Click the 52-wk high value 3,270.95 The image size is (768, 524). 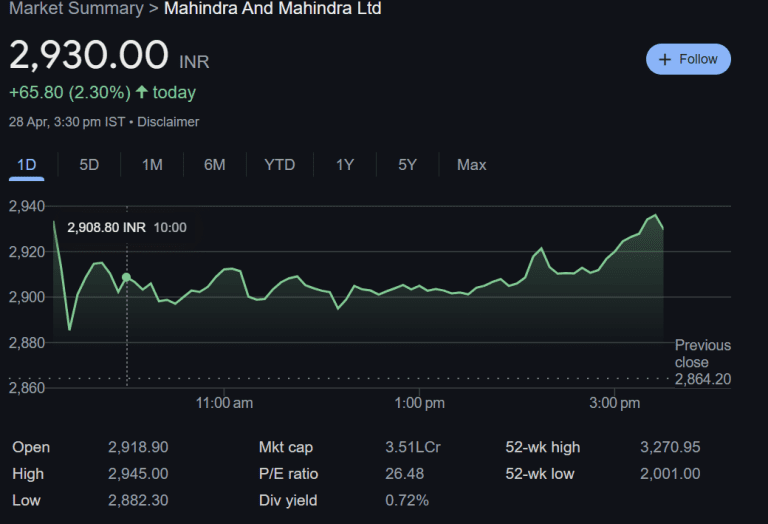[x=670, y=447]
